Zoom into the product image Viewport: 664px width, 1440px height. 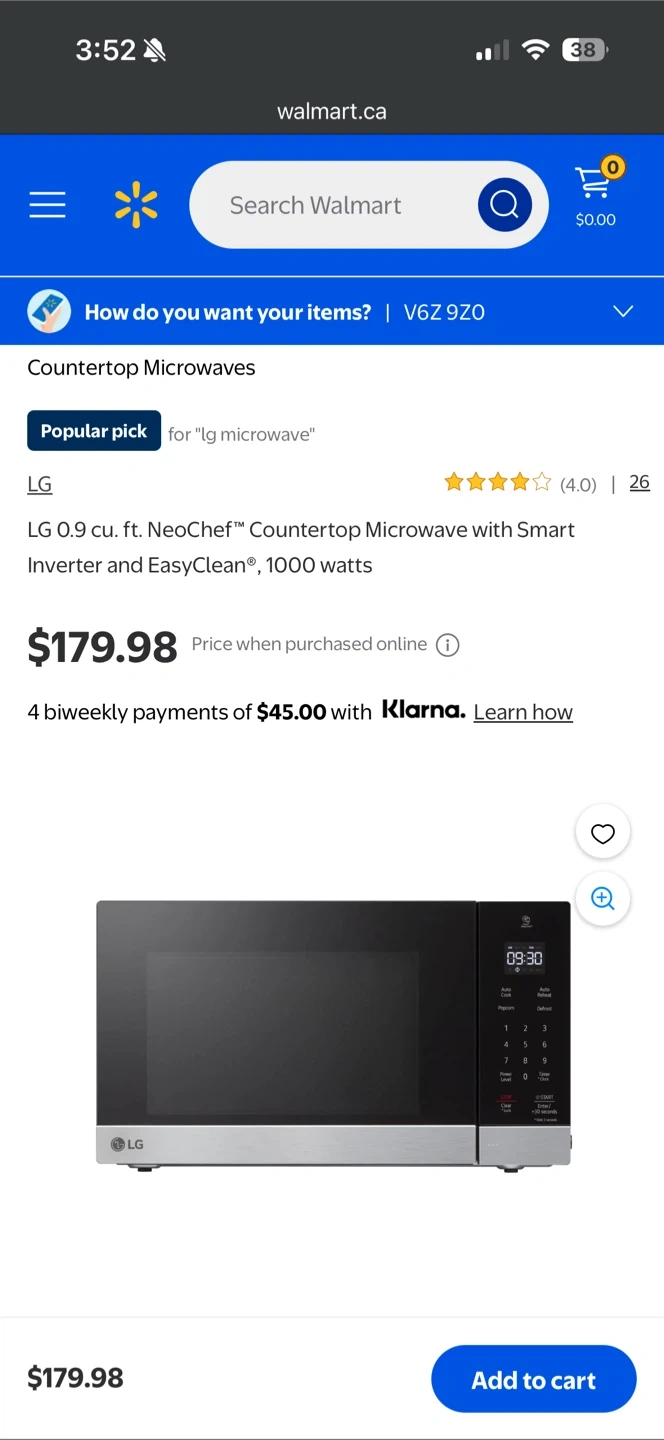pyautogui.click(x=602, y=898)
